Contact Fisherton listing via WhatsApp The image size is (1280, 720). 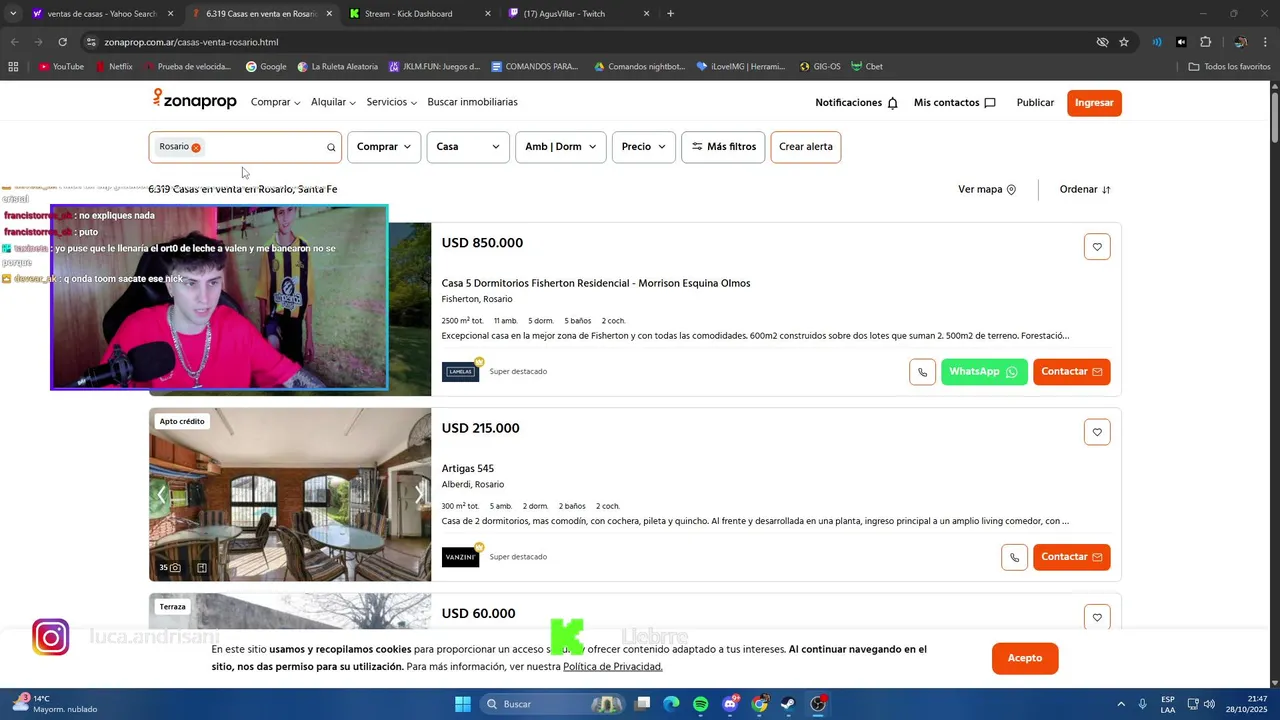point(984,372)
